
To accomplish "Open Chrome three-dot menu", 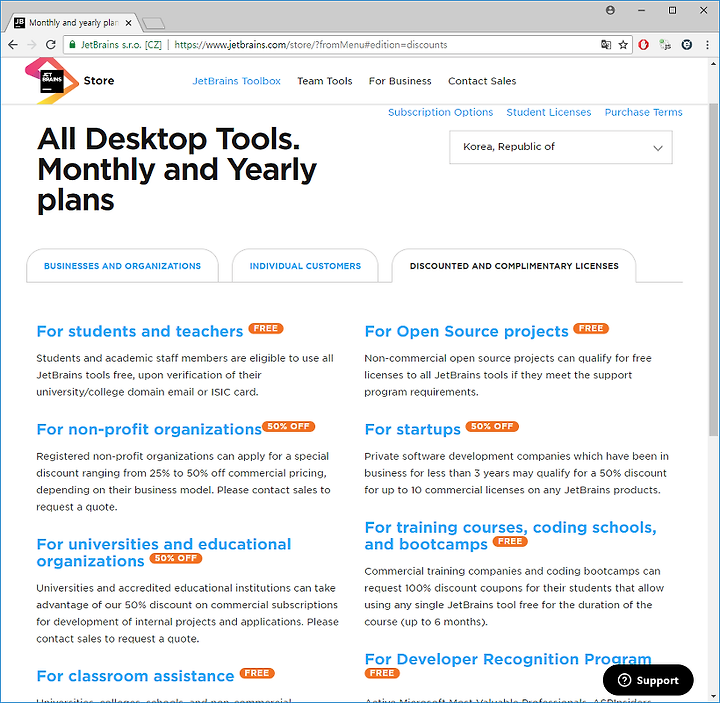I will point(707,45).
